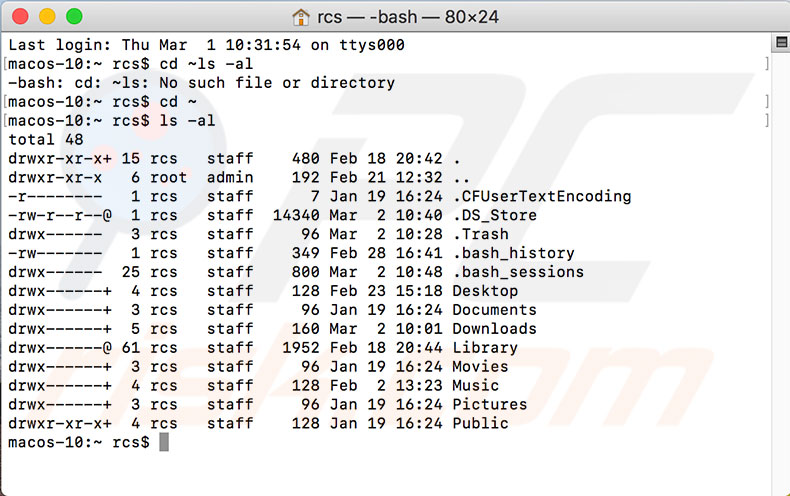Click the 'Feb 2 13:23' date for Music
790x496 pixels.
386,385
